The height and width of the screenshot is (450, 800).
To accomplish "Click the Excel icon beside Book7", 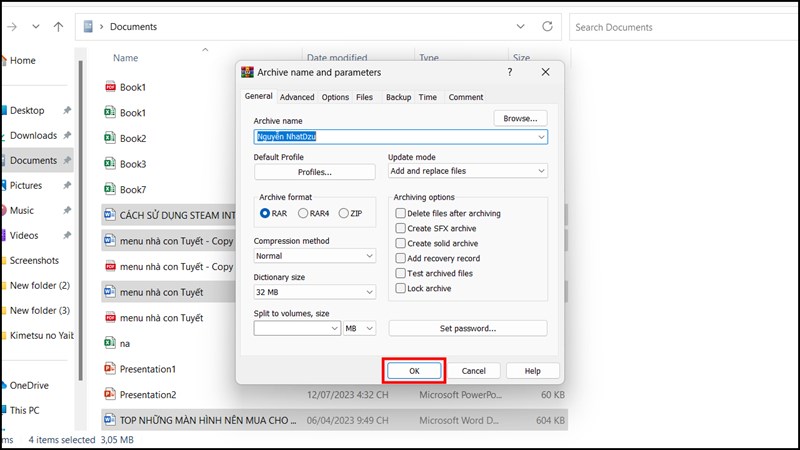I will pyautogui.click(x=110, y=189).
